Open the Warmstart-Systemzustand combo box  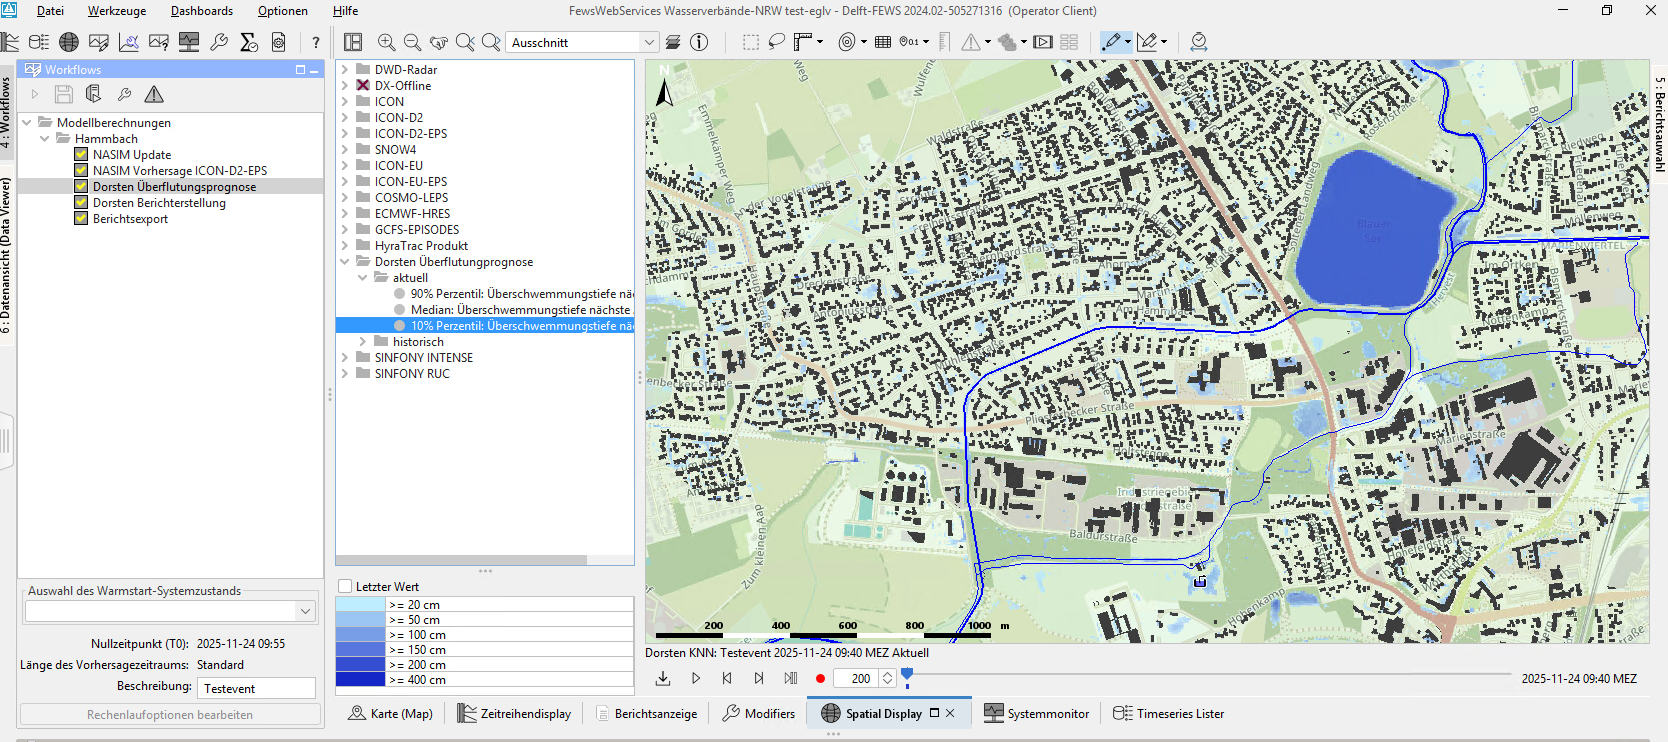(x=170, y=610)
